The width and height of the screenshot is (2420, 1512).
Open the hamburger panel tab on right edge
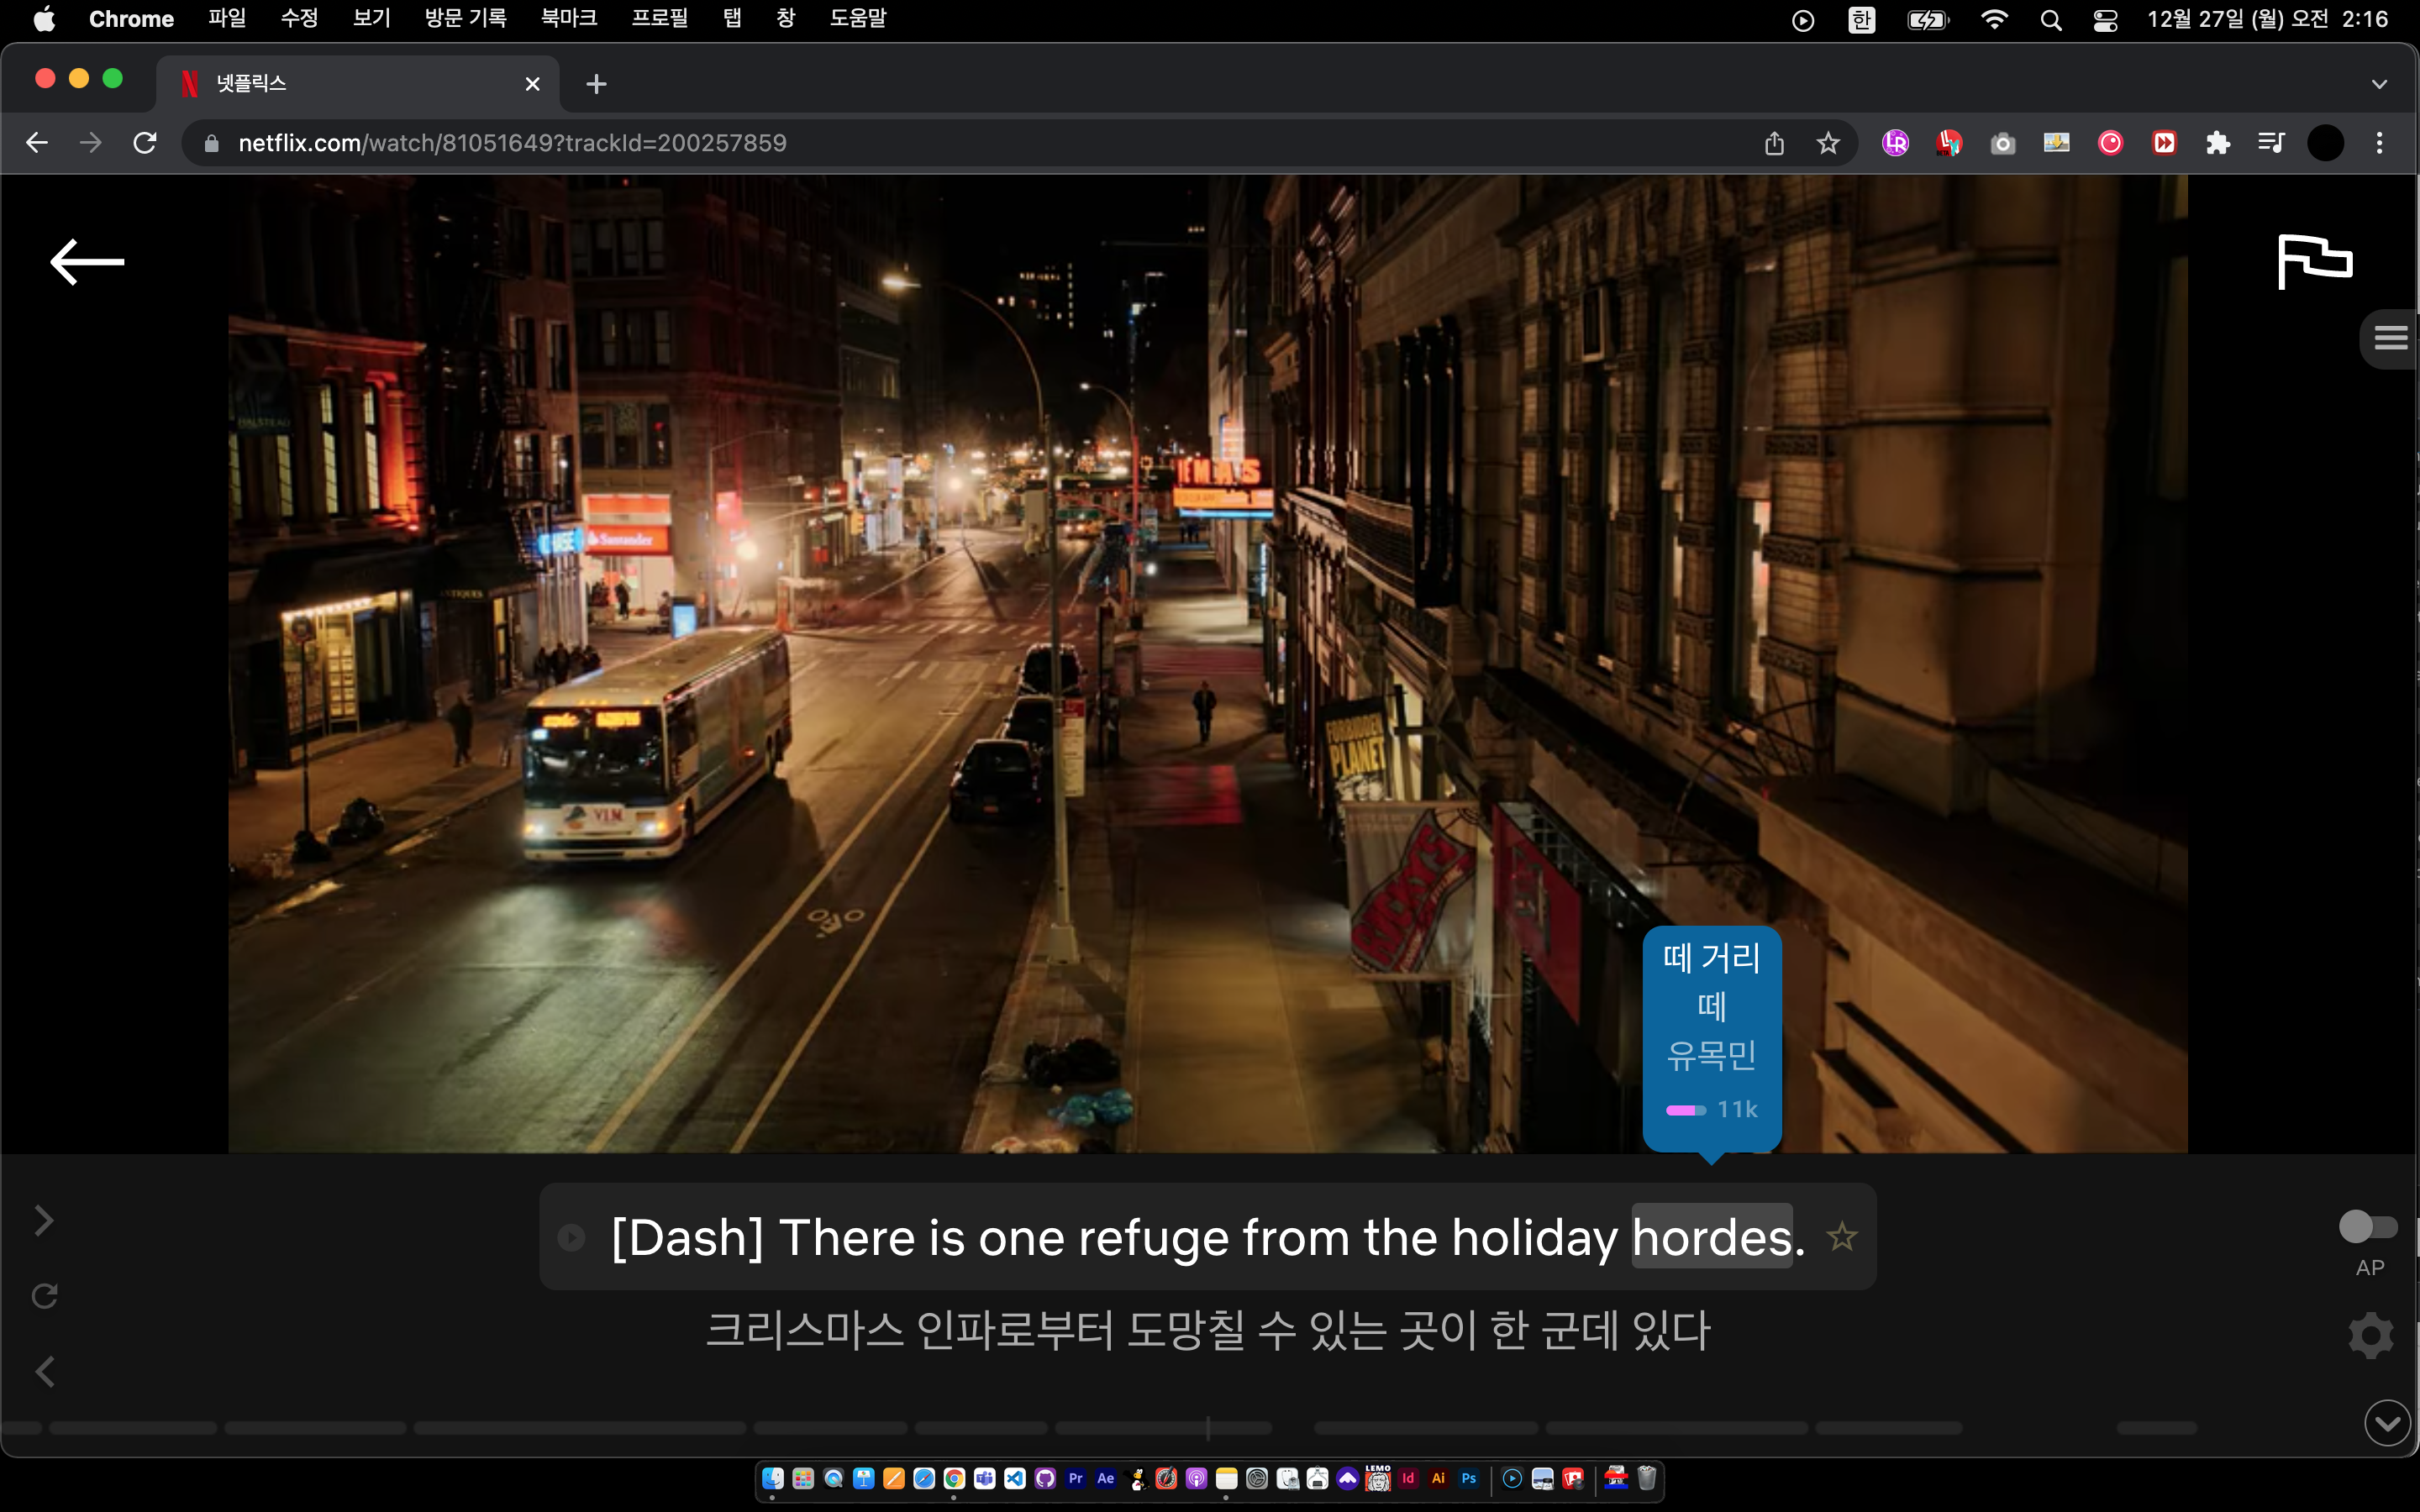2390,338
